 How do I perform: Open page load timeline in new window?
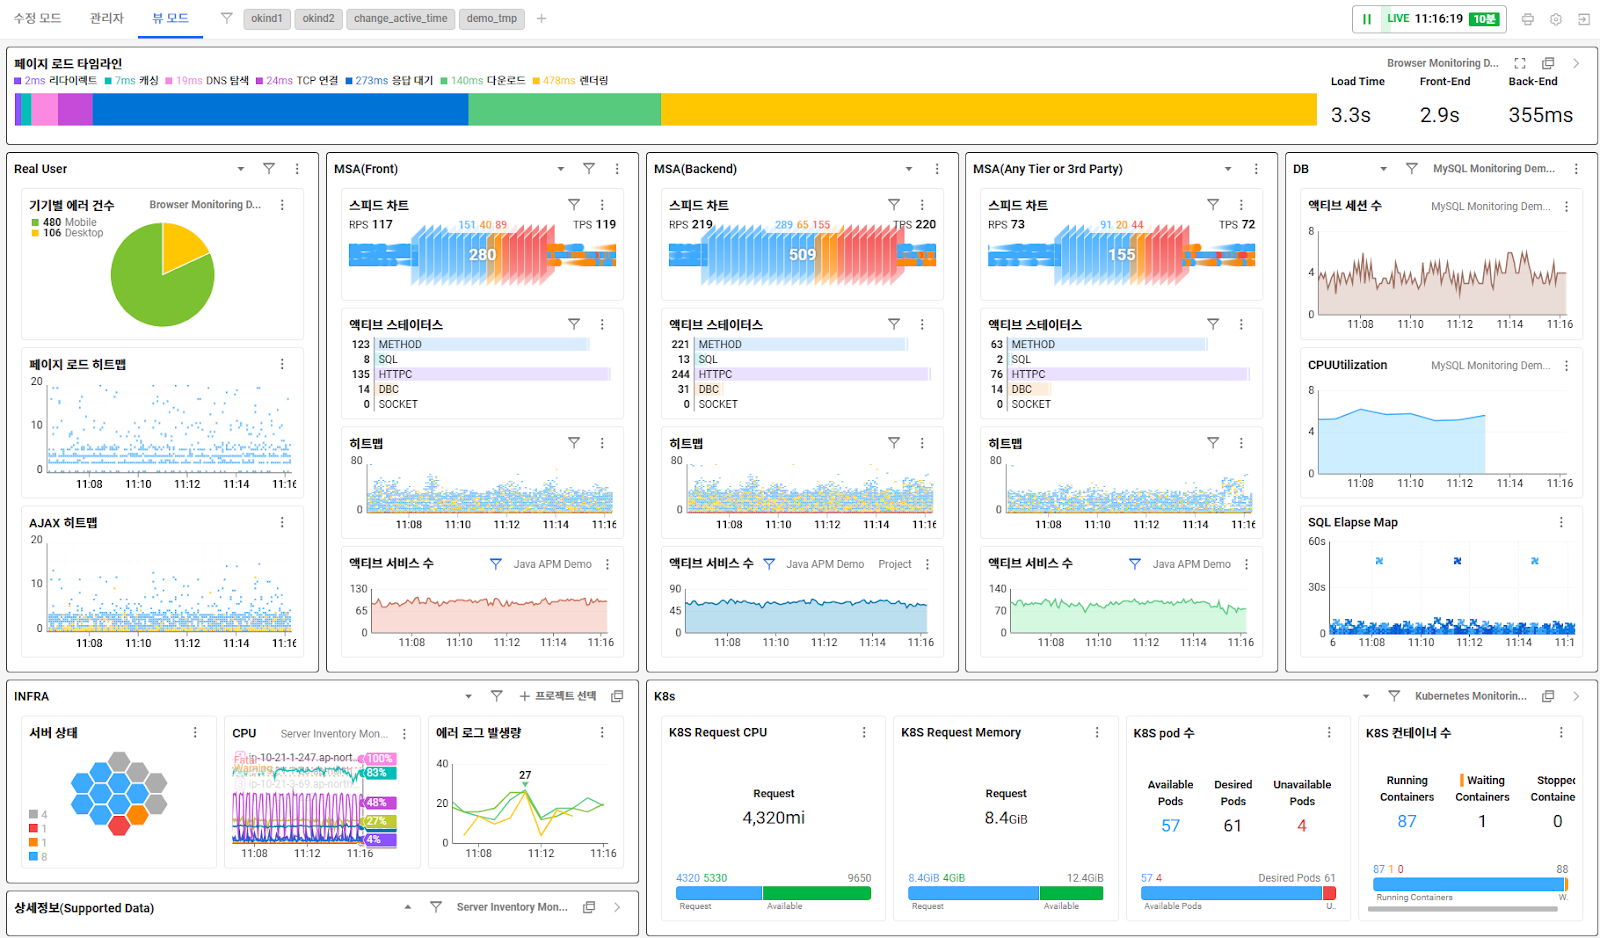(x=1548, y=63)
